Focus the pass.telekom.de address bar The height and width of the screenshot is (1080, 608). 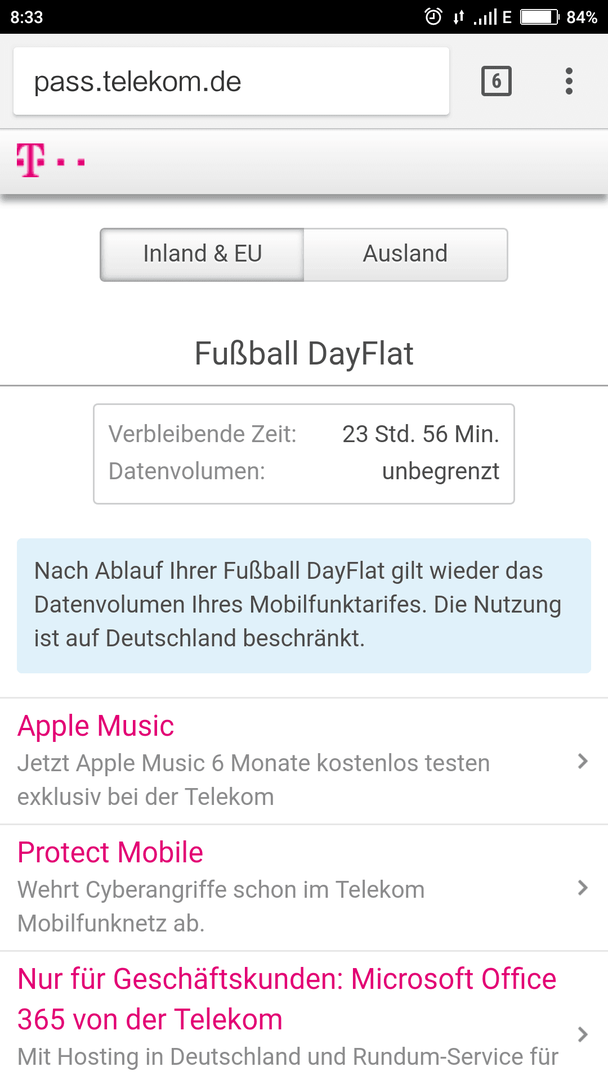pos(231,81)
